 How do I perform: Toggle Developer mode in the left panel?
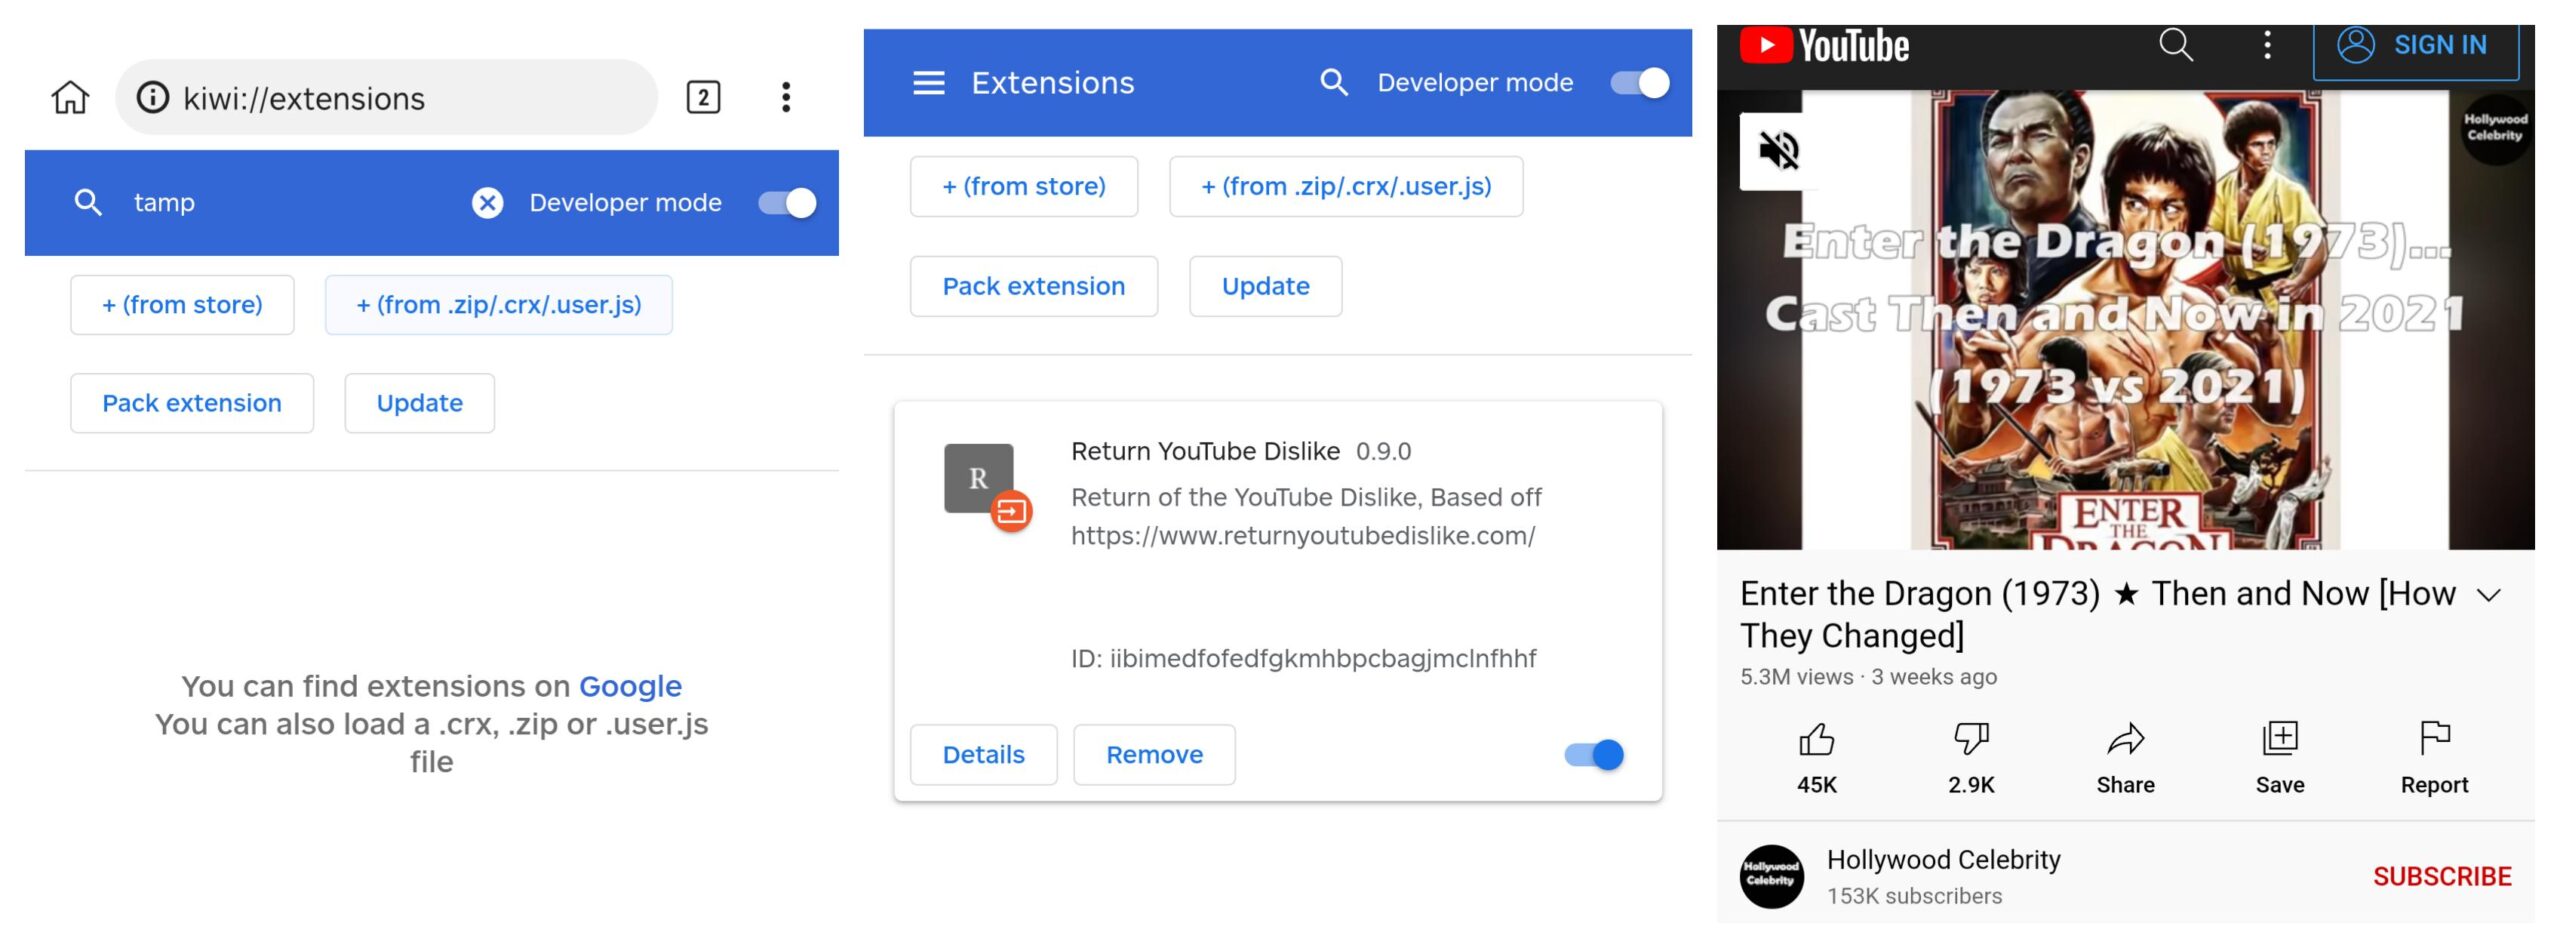784,202
